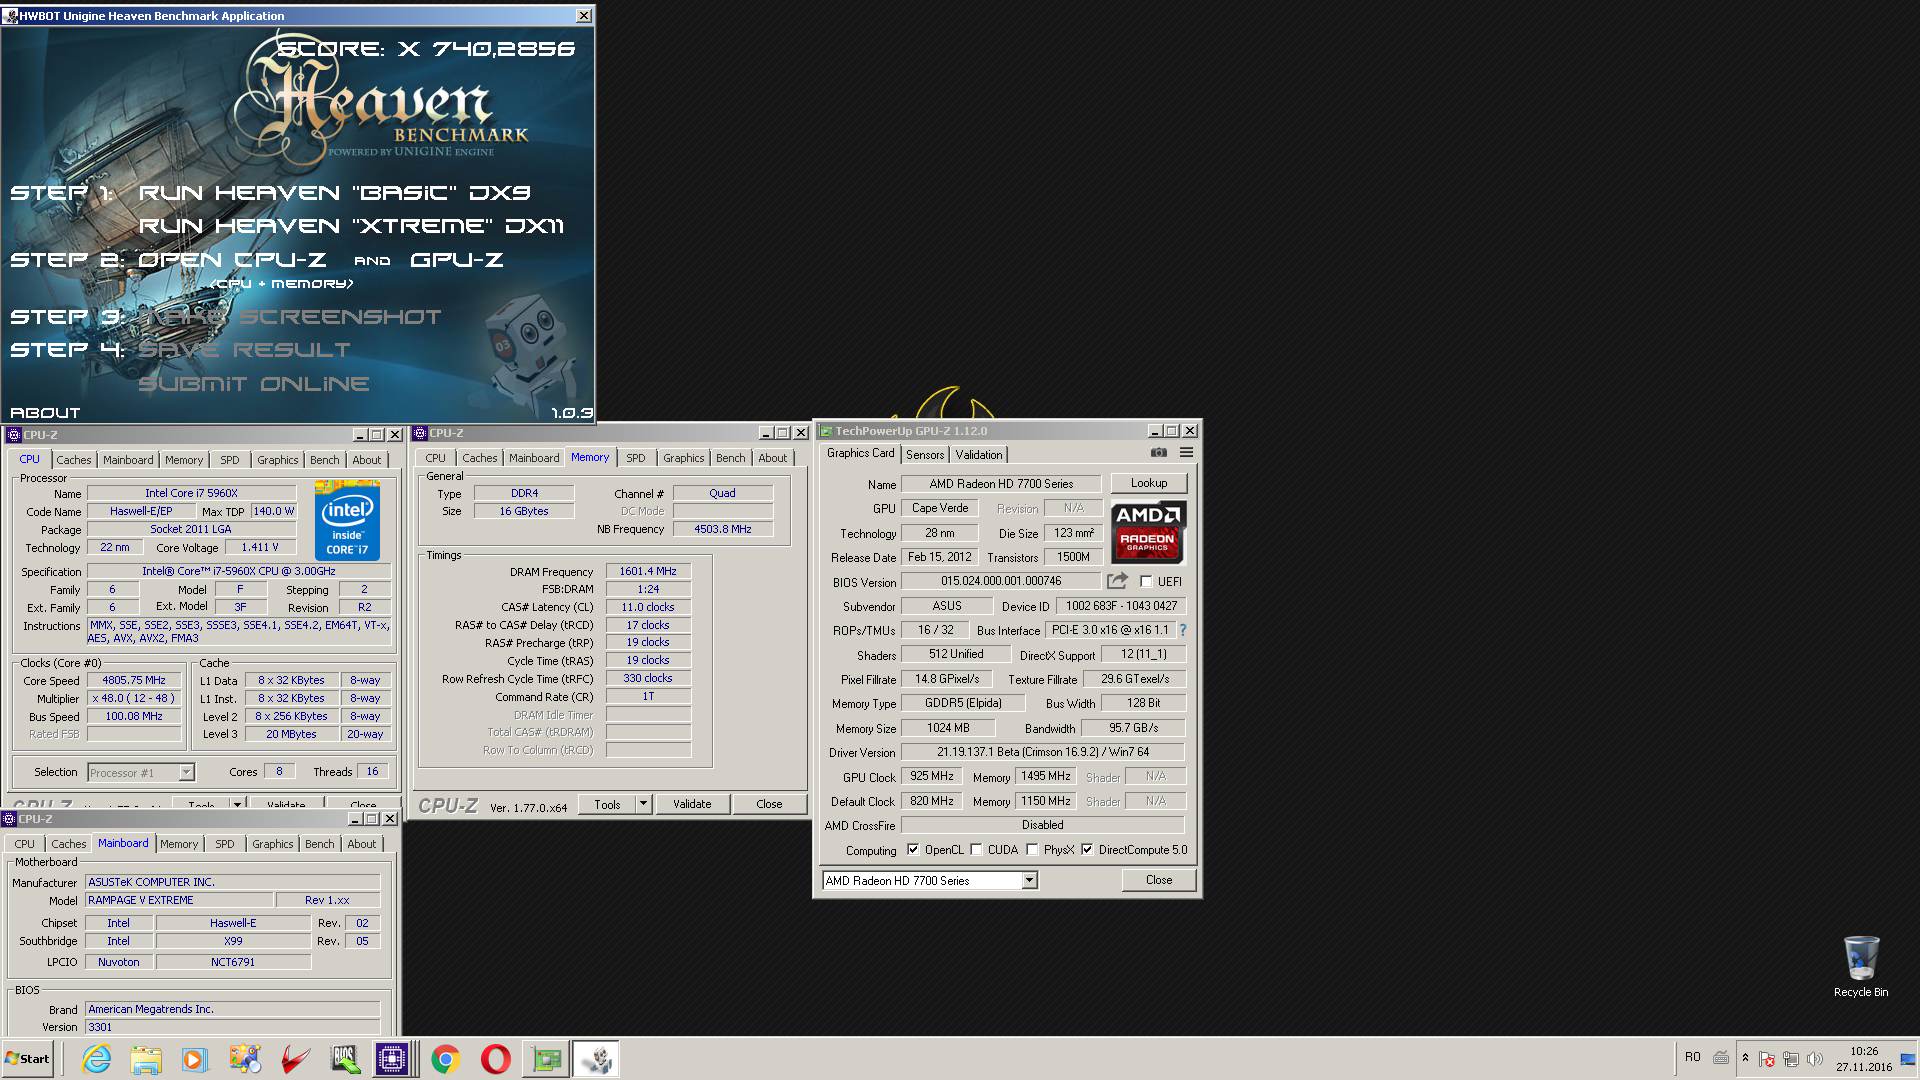
Task: Toggle the OpenCL checkbox
Action: pyautogui.click(x=913, y=850)
